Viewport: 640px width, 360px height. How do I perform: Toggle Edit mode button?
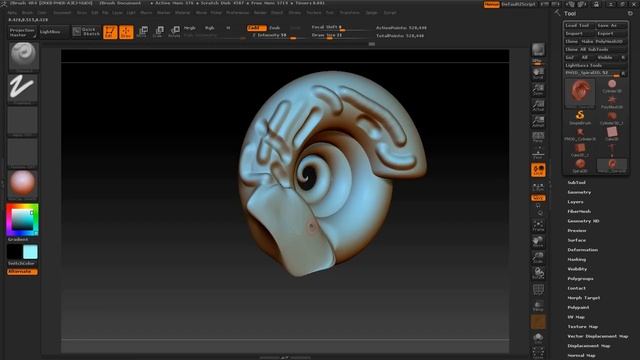click(110, 32)
